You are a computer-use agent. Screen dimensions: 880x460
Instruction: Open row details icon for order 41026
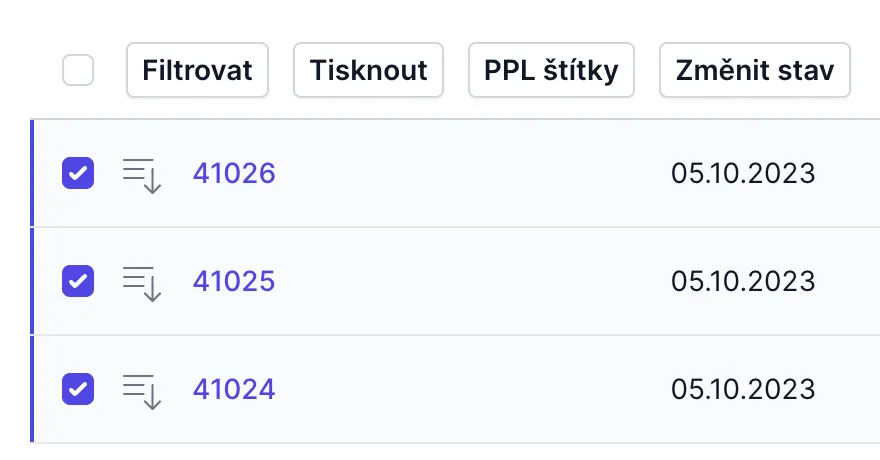coord(142,175)
